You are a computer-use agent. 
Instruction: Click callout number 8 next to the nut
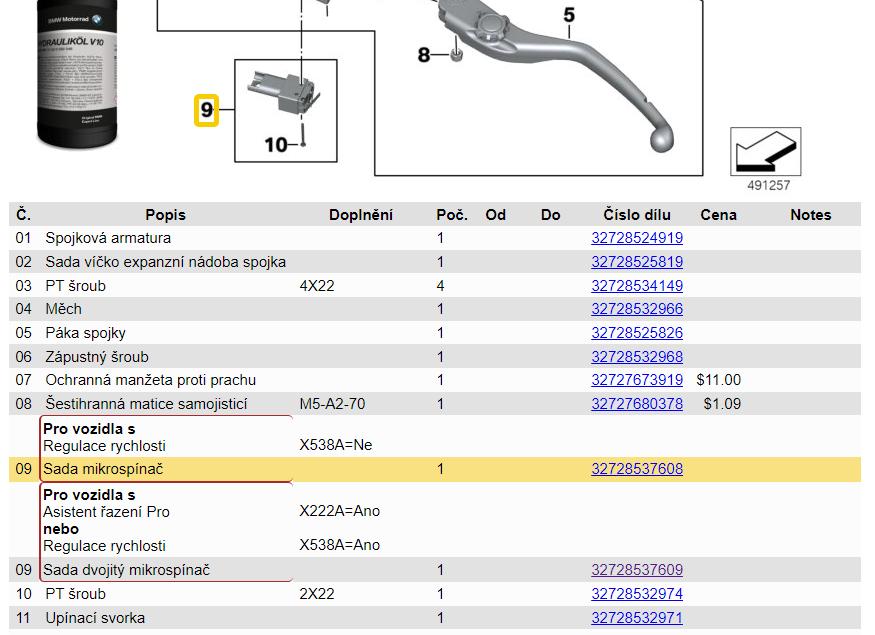pyautogui.click(x=424, y=55)
